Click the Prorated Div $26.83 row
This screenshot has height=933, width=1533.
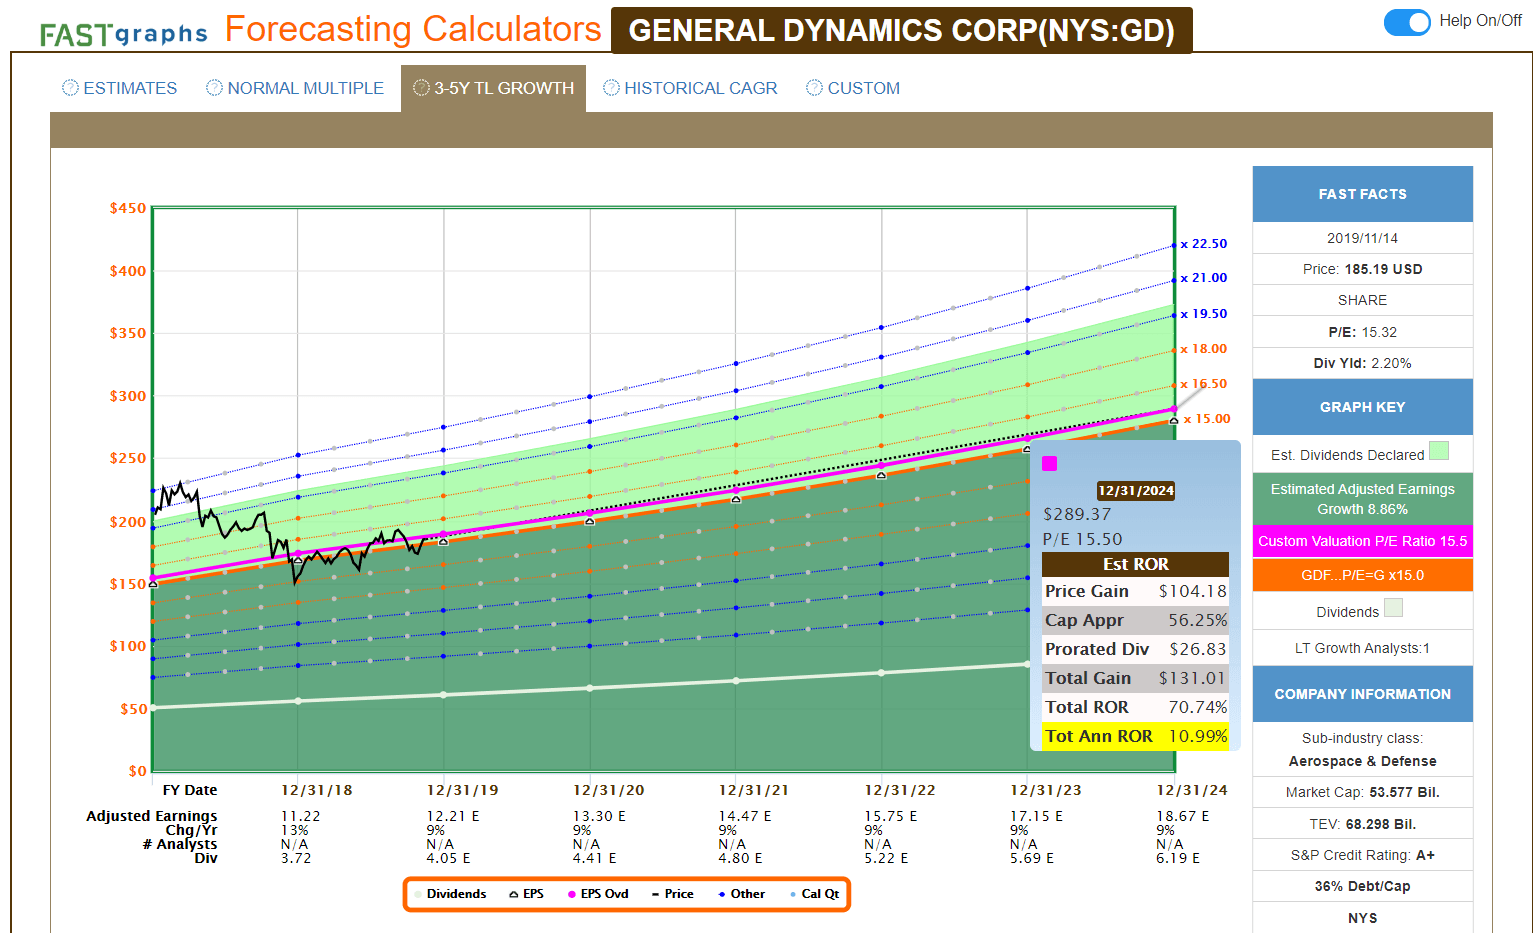(x=1135, y=649)
